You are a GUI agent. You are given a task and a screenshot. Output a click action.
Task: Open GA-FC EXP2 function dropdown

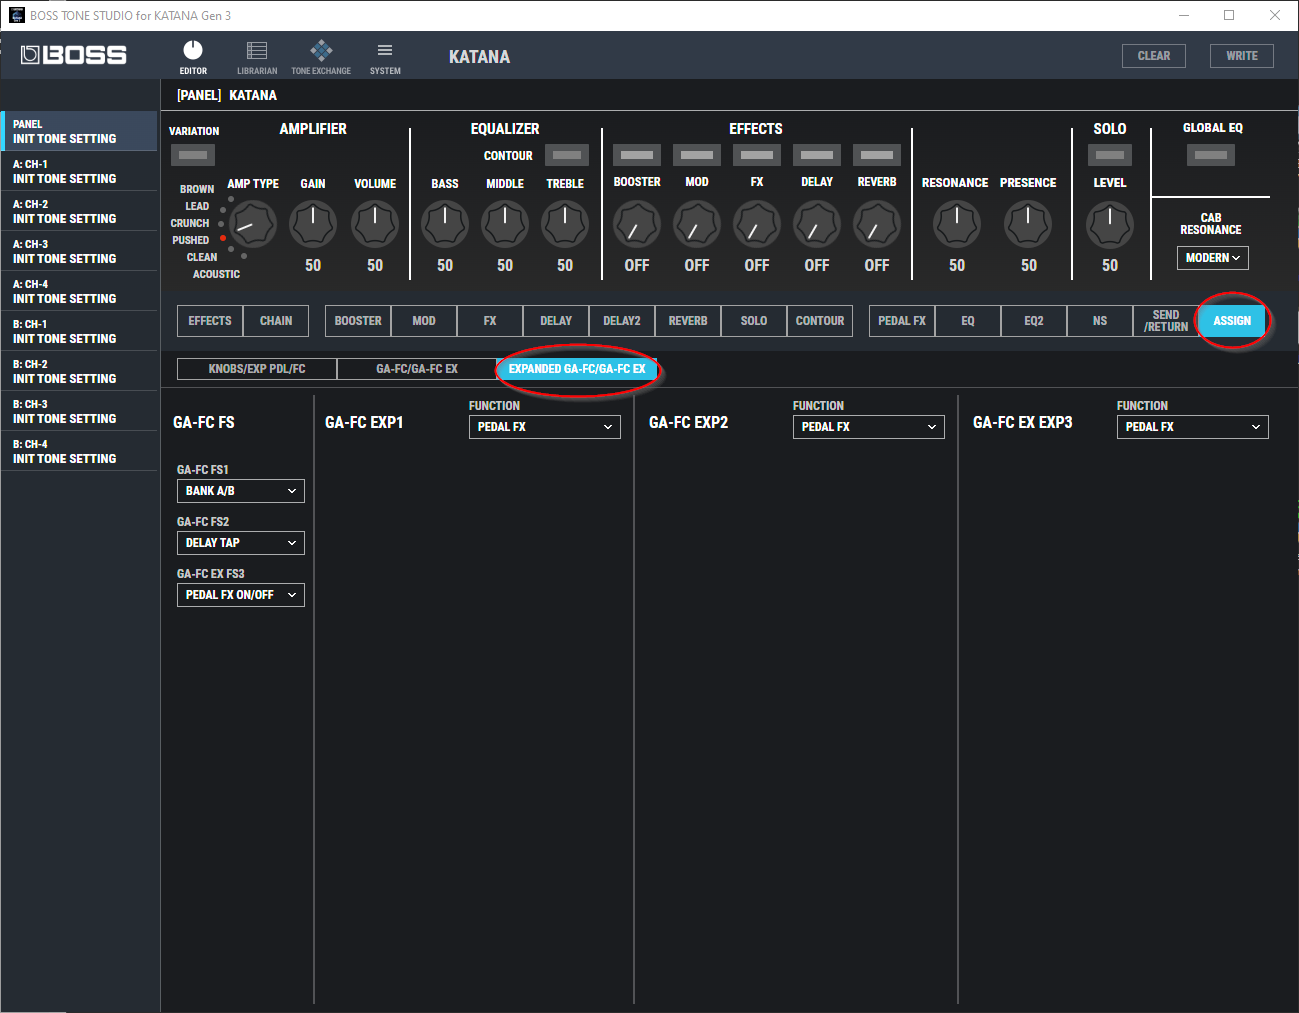(x=869, y=427)
